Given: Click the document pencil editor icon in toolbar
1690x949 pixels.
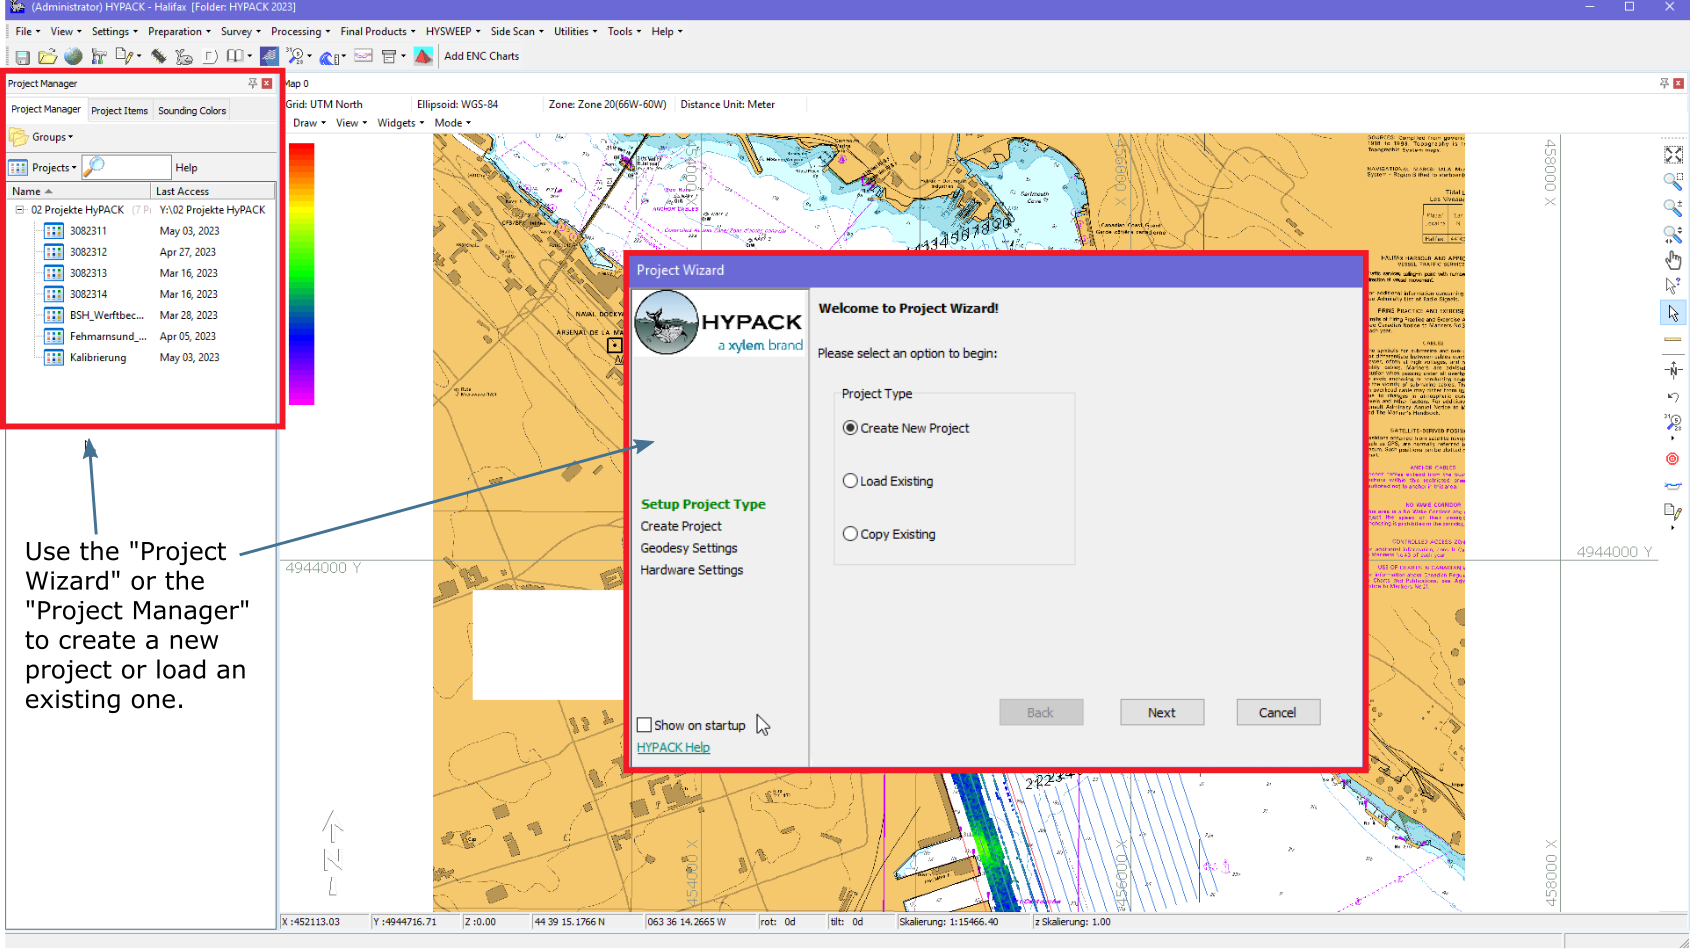Looking at the screenshot, I should tap(124, 56).
